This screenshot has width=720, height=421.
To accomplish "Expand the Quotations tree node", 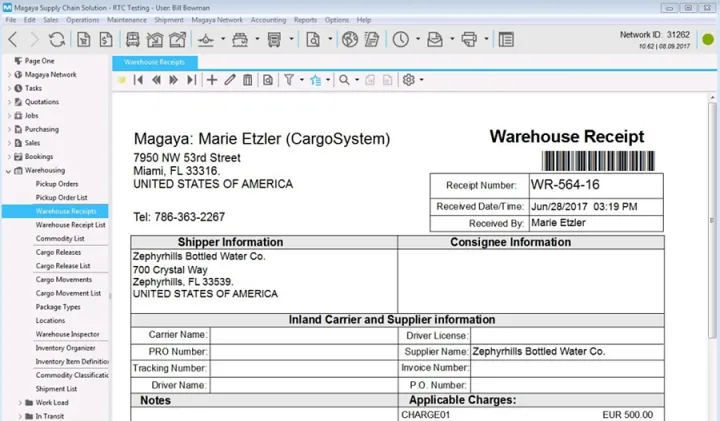I will tap(9, 102).
